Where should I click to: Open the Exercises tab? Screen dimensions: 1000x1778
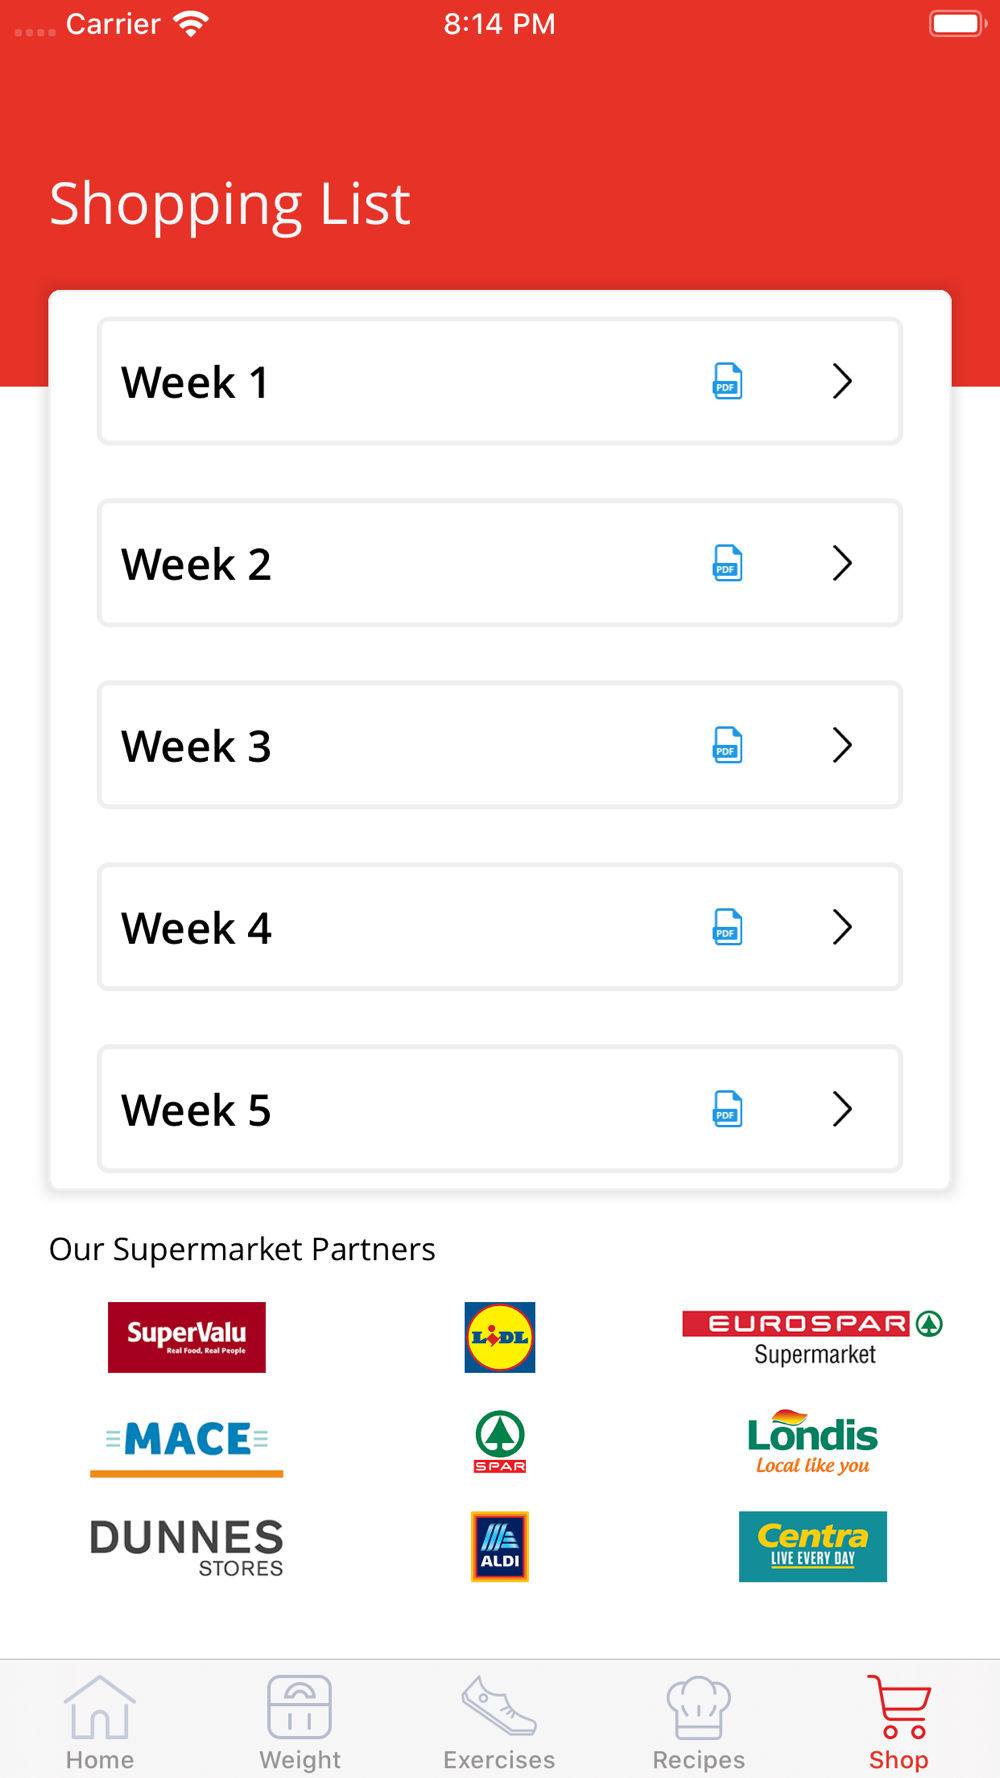(x=499, y=1722)
